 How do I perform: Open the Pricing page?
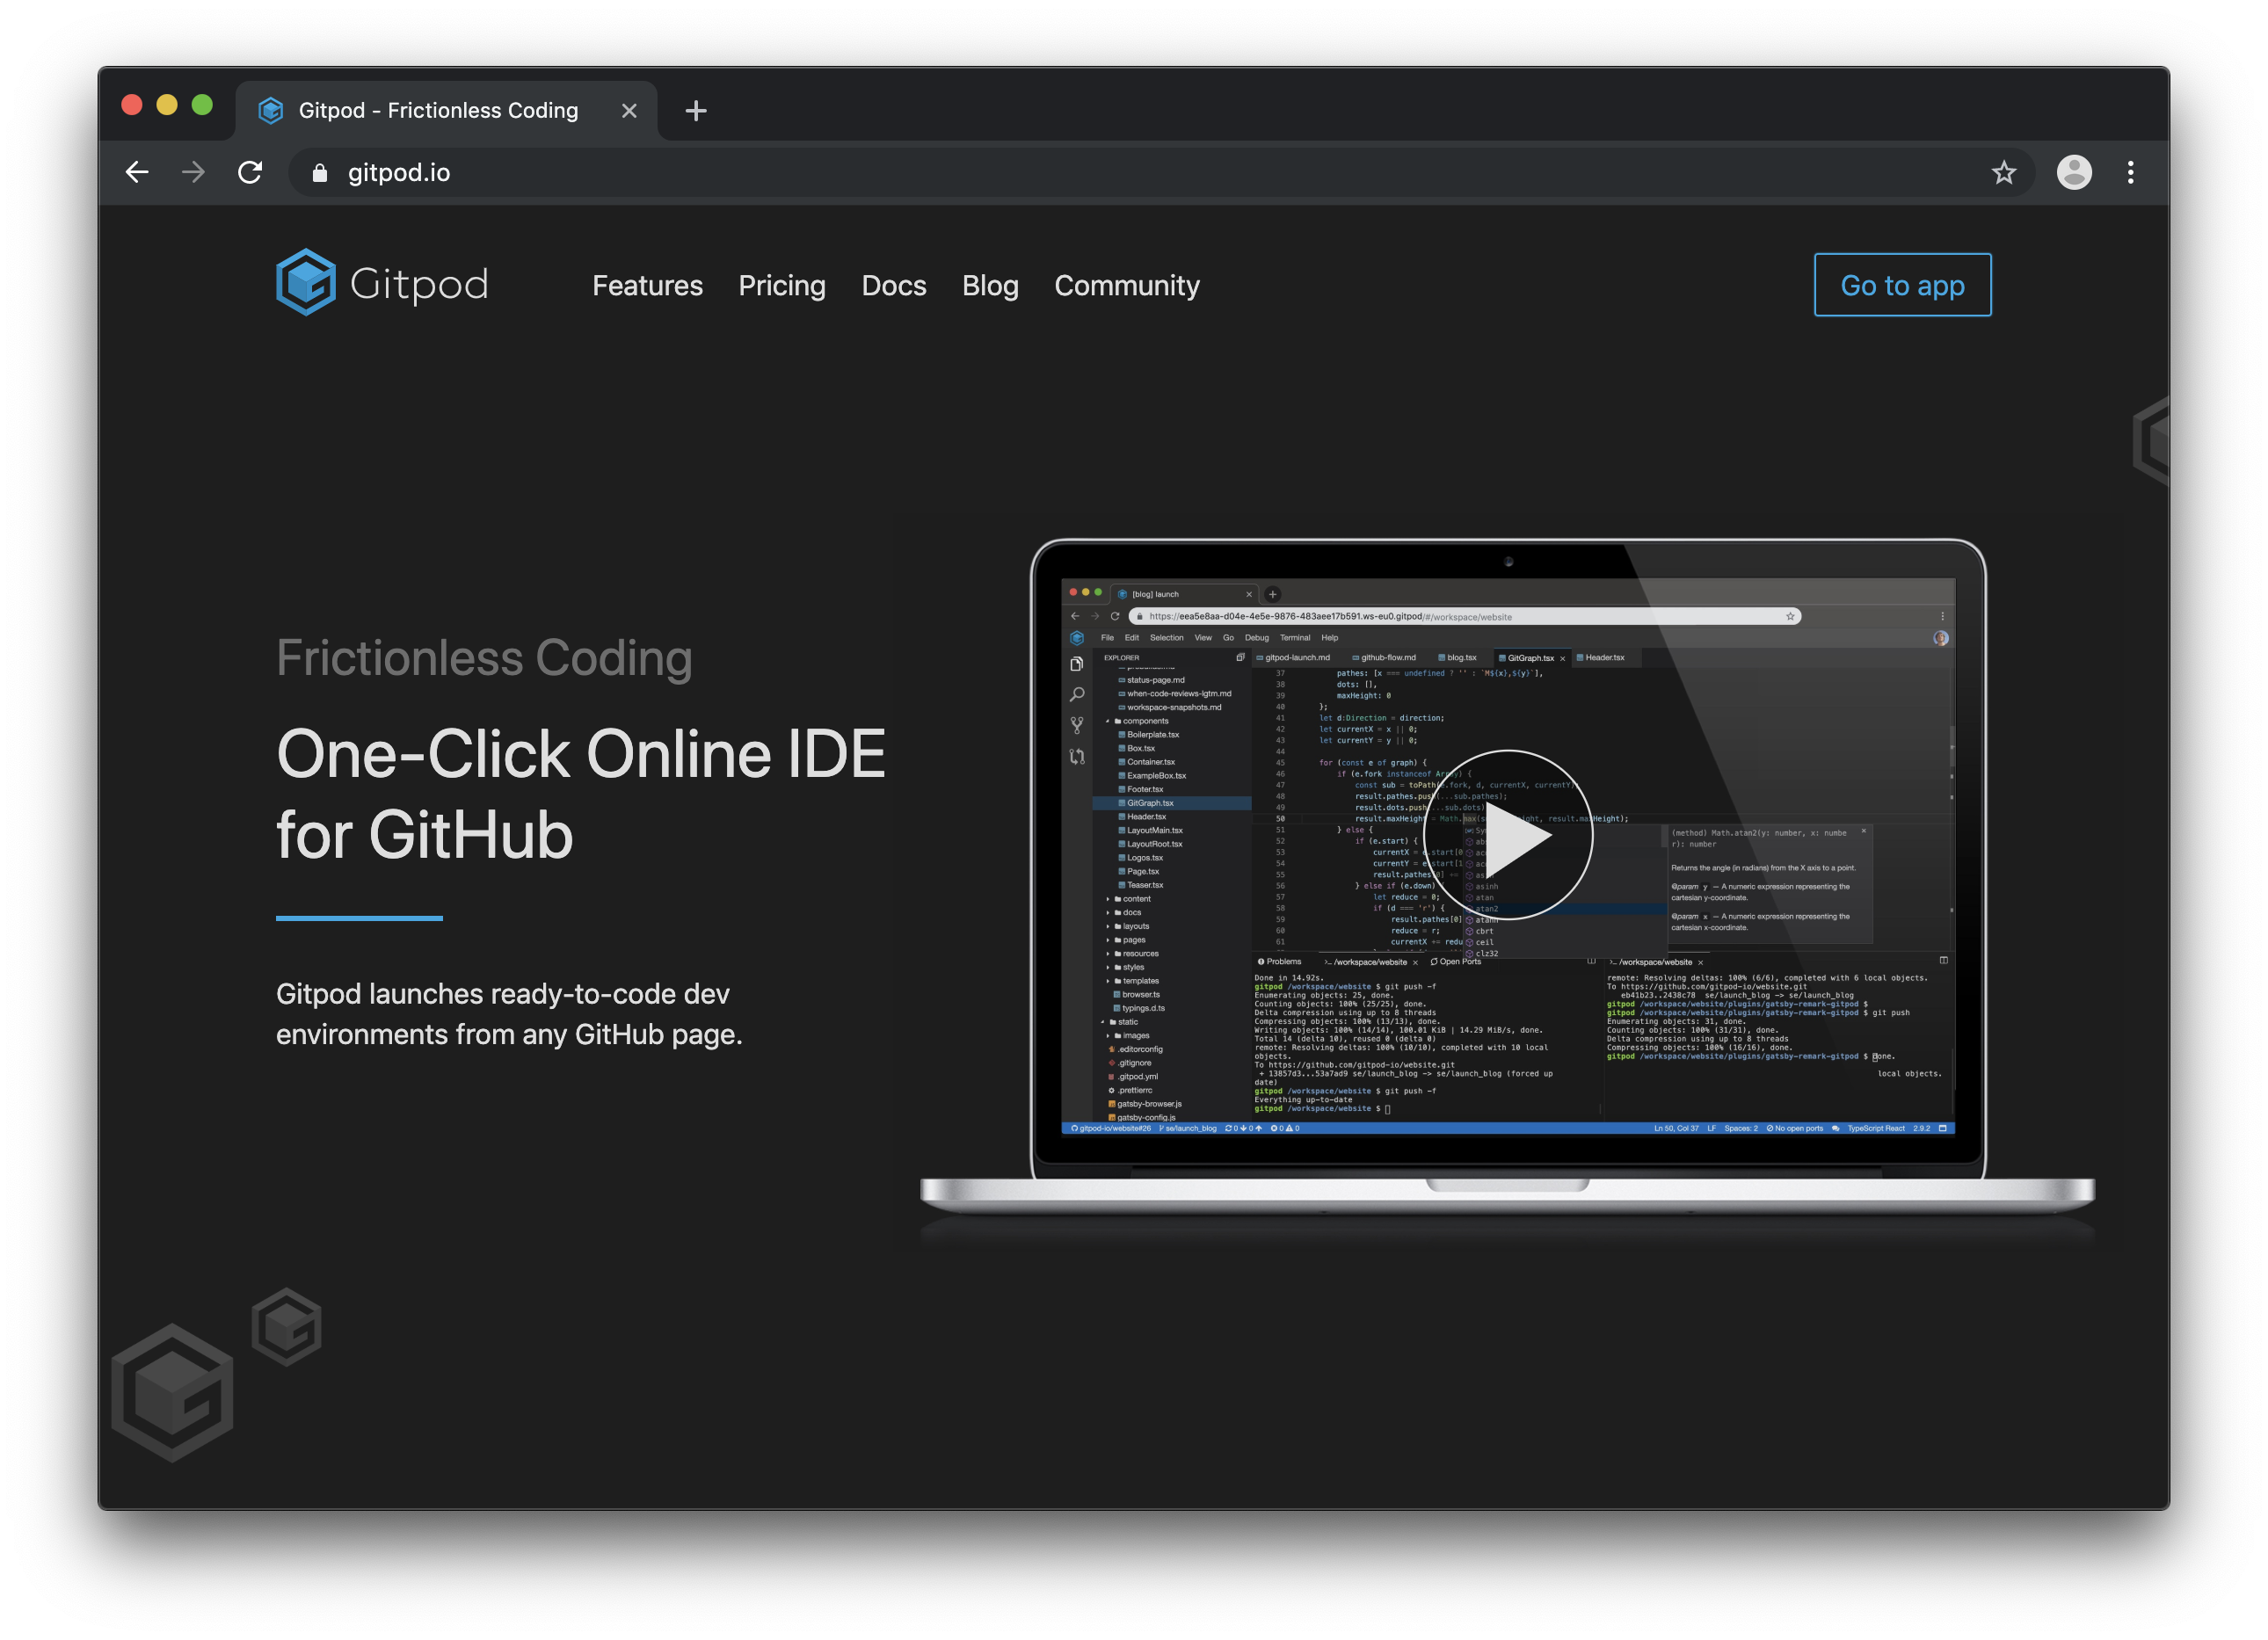782,286
